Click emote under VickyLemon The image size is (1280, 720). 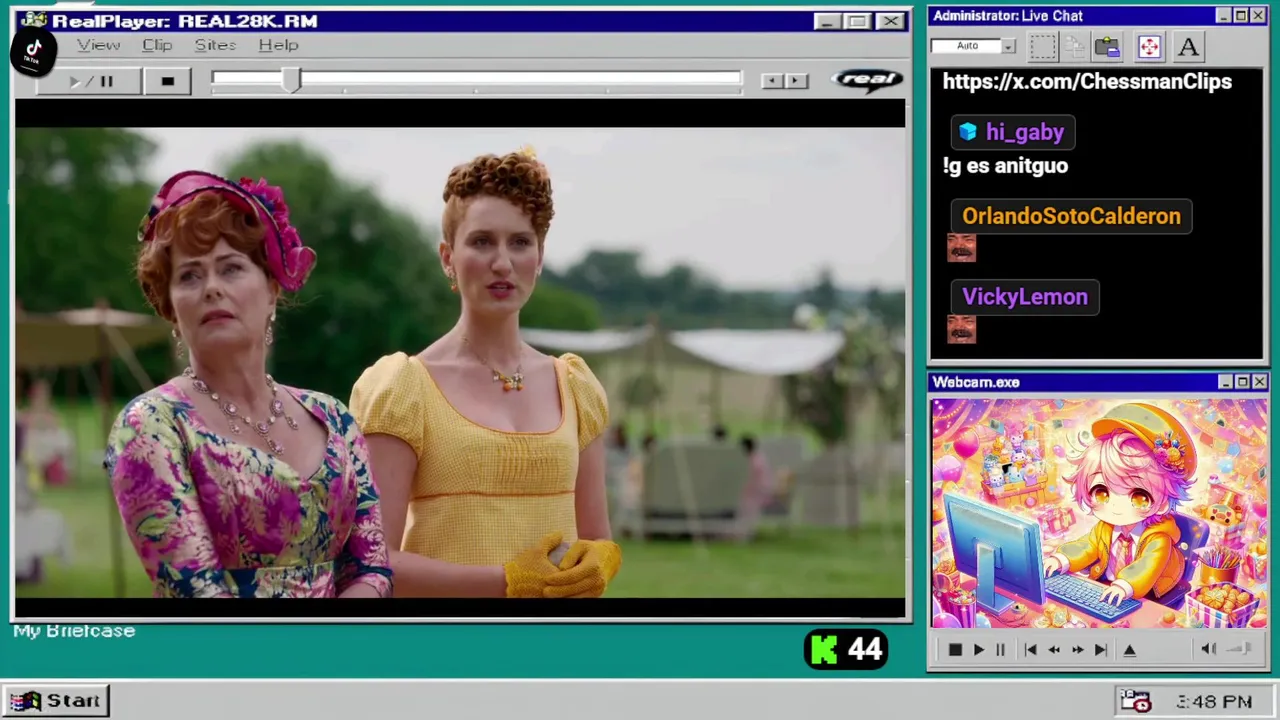(961, 329)
